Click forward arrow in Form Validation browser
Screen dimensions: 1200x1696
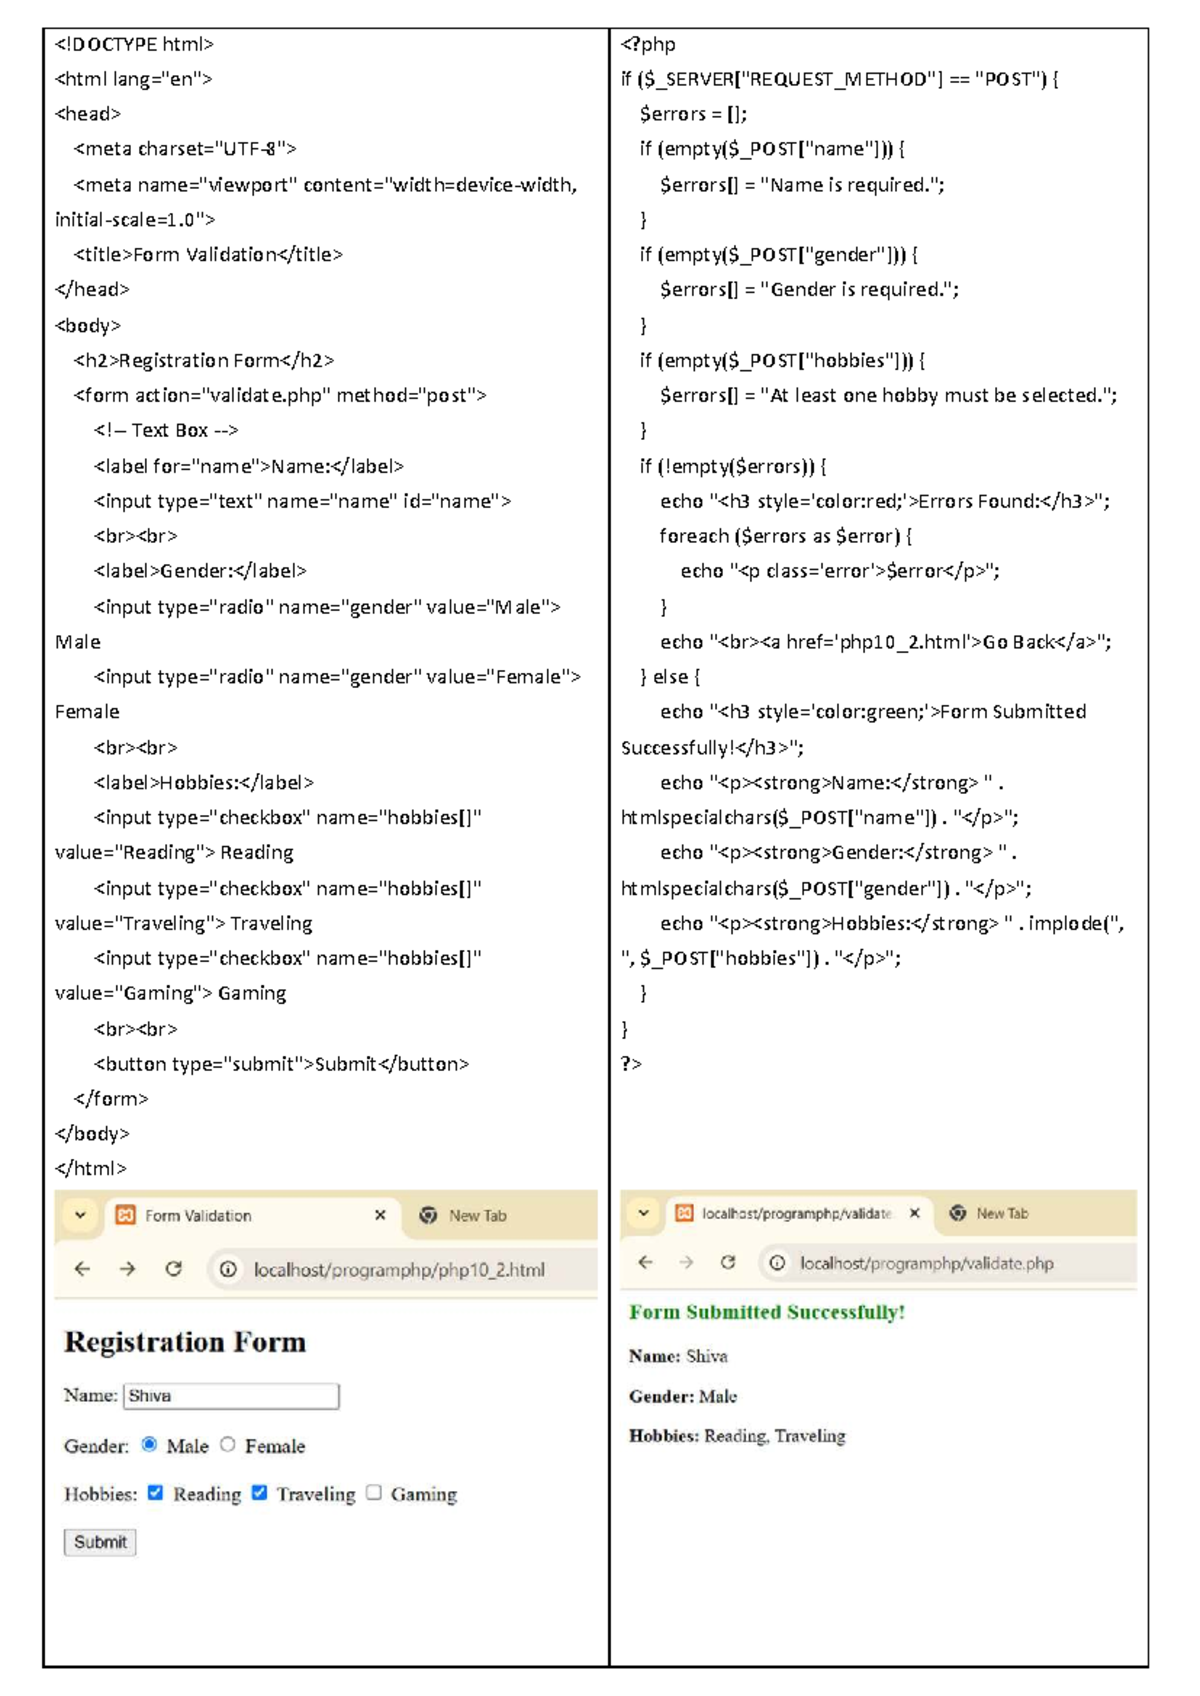tap(127, 1269)
